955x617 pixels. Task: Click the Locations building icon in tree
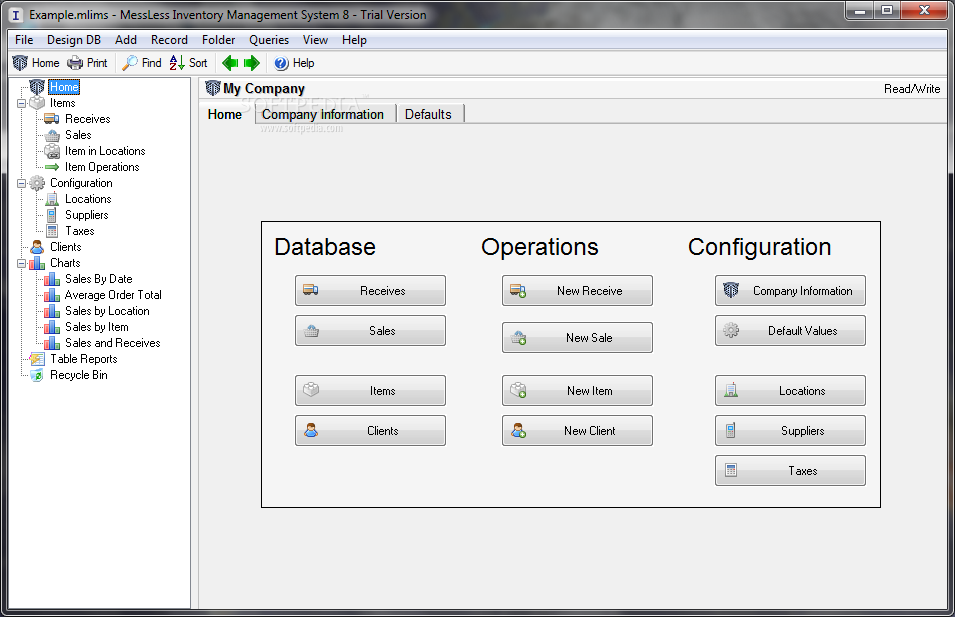pos(52,199)
